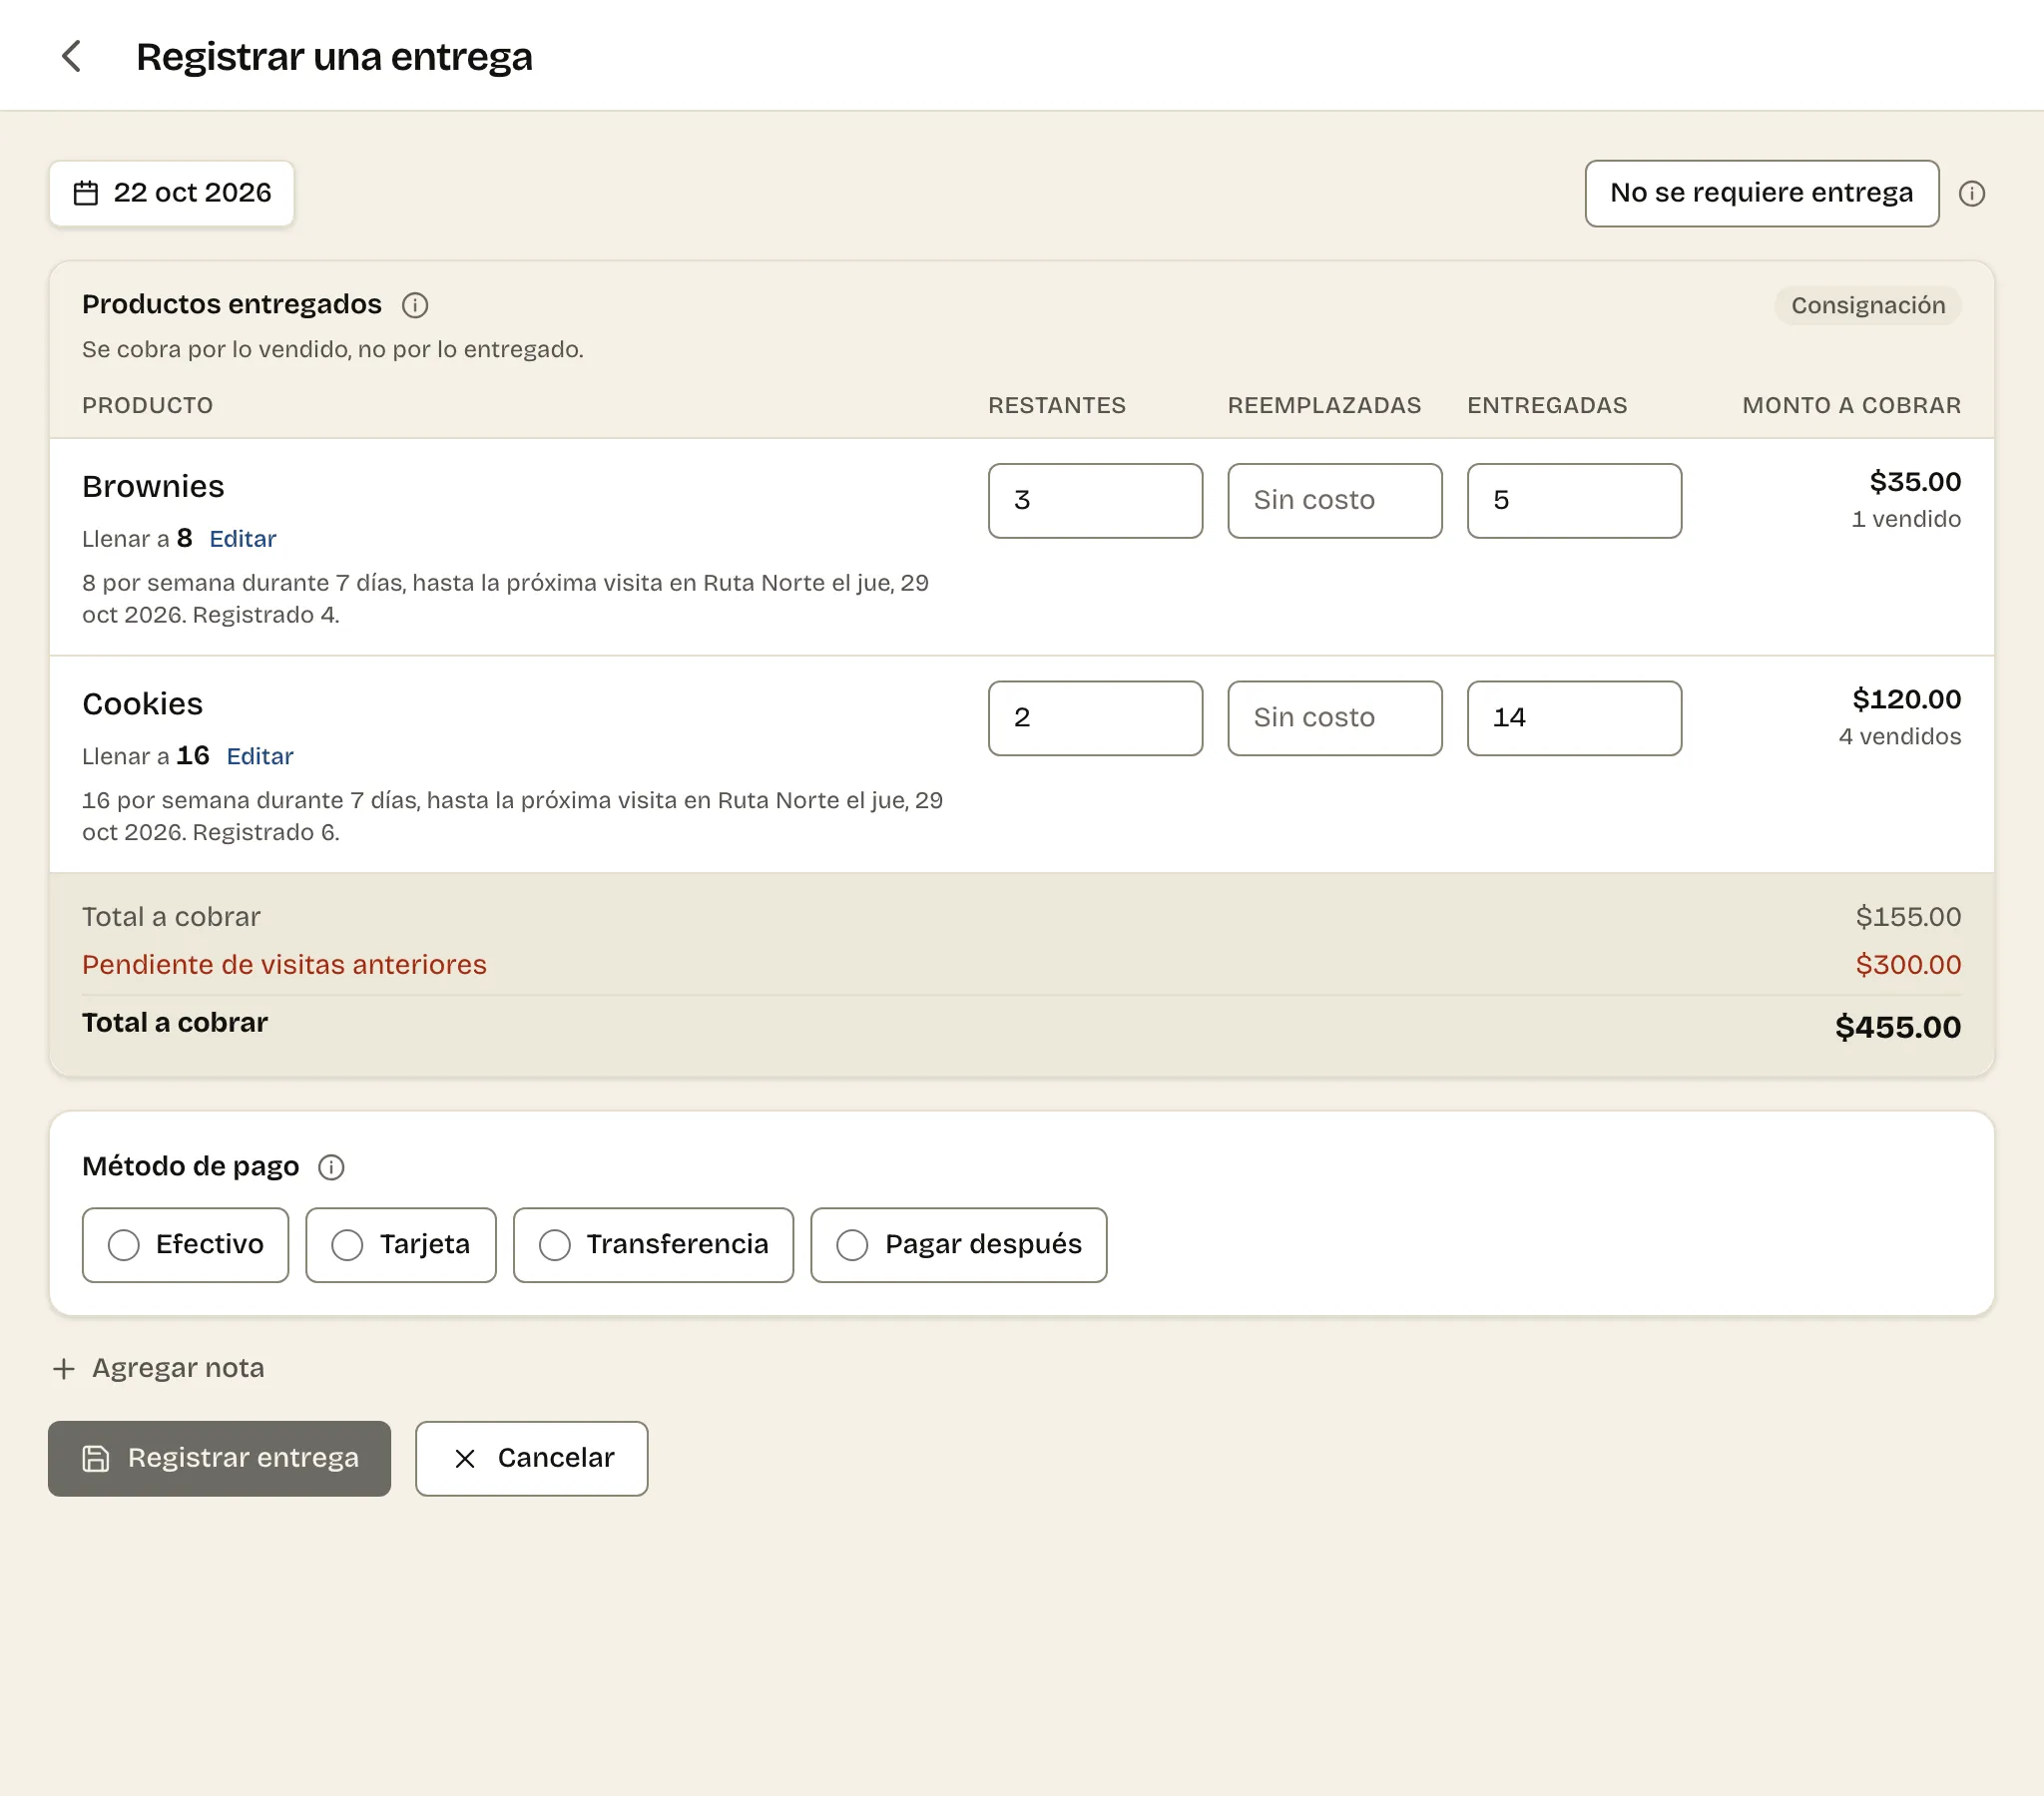Select Tarjeta payment method

[400, 1245]
